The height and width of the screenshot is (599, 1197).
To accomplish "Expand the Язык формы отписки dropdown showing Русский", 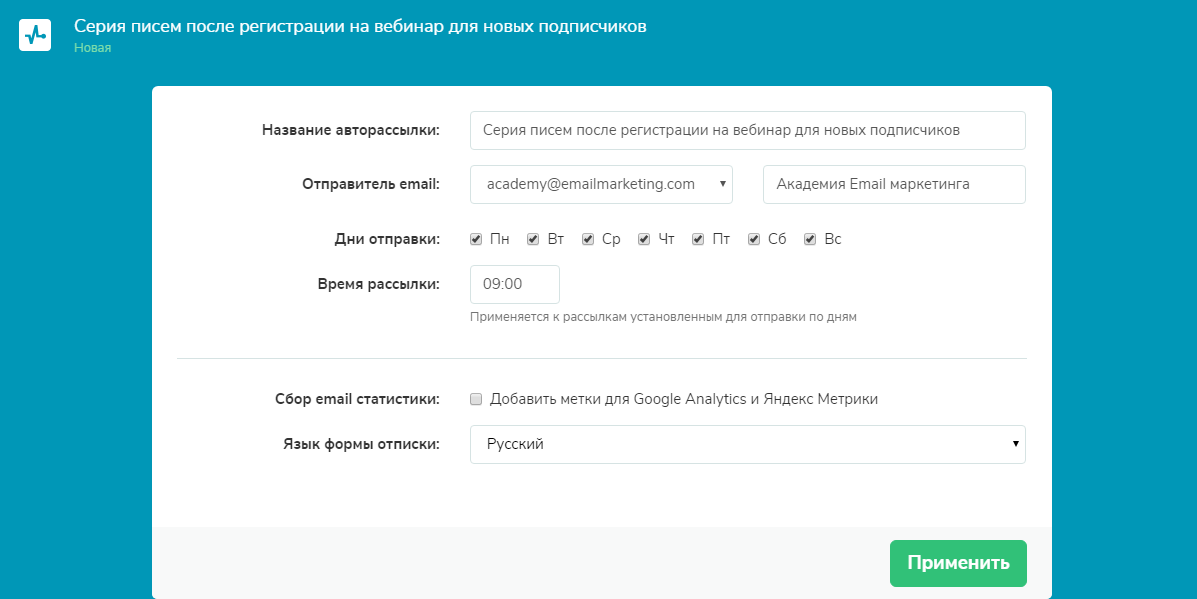I will coord(748,444).
